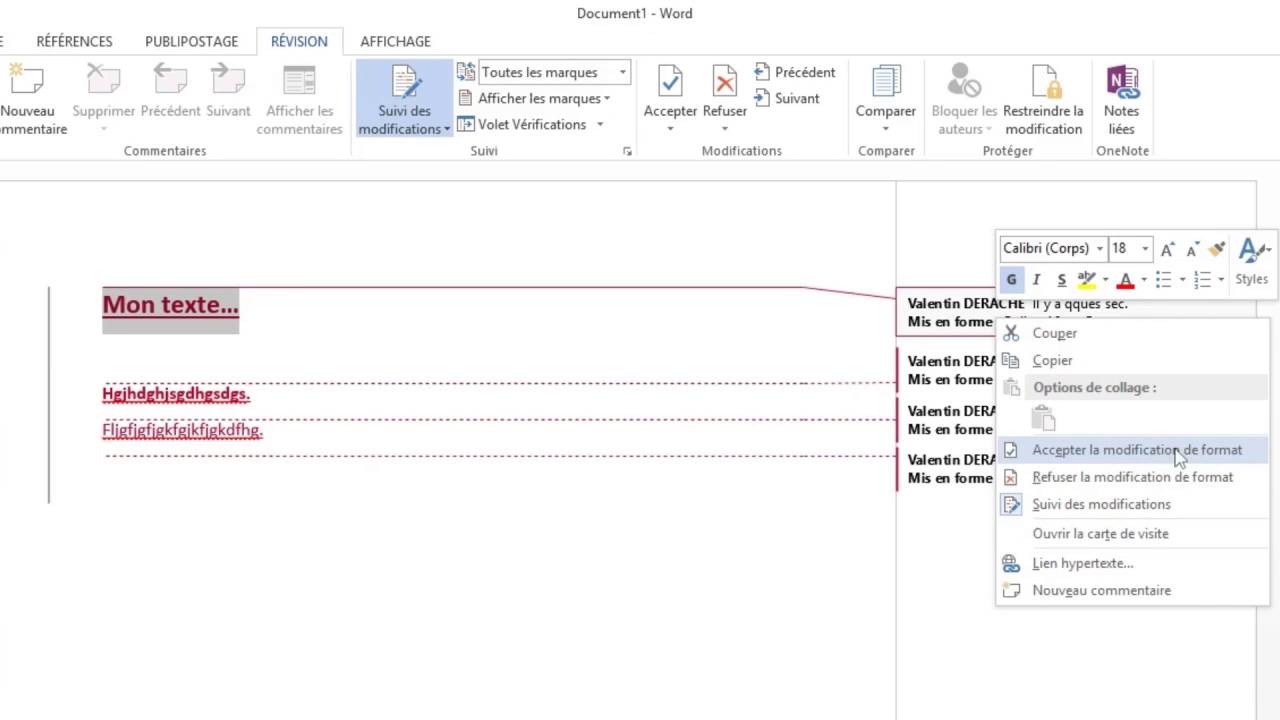Click the bullet list icon
The height and width of the screenshot is (720, 1280).
pyautogui.click(x=1163, y=279)
